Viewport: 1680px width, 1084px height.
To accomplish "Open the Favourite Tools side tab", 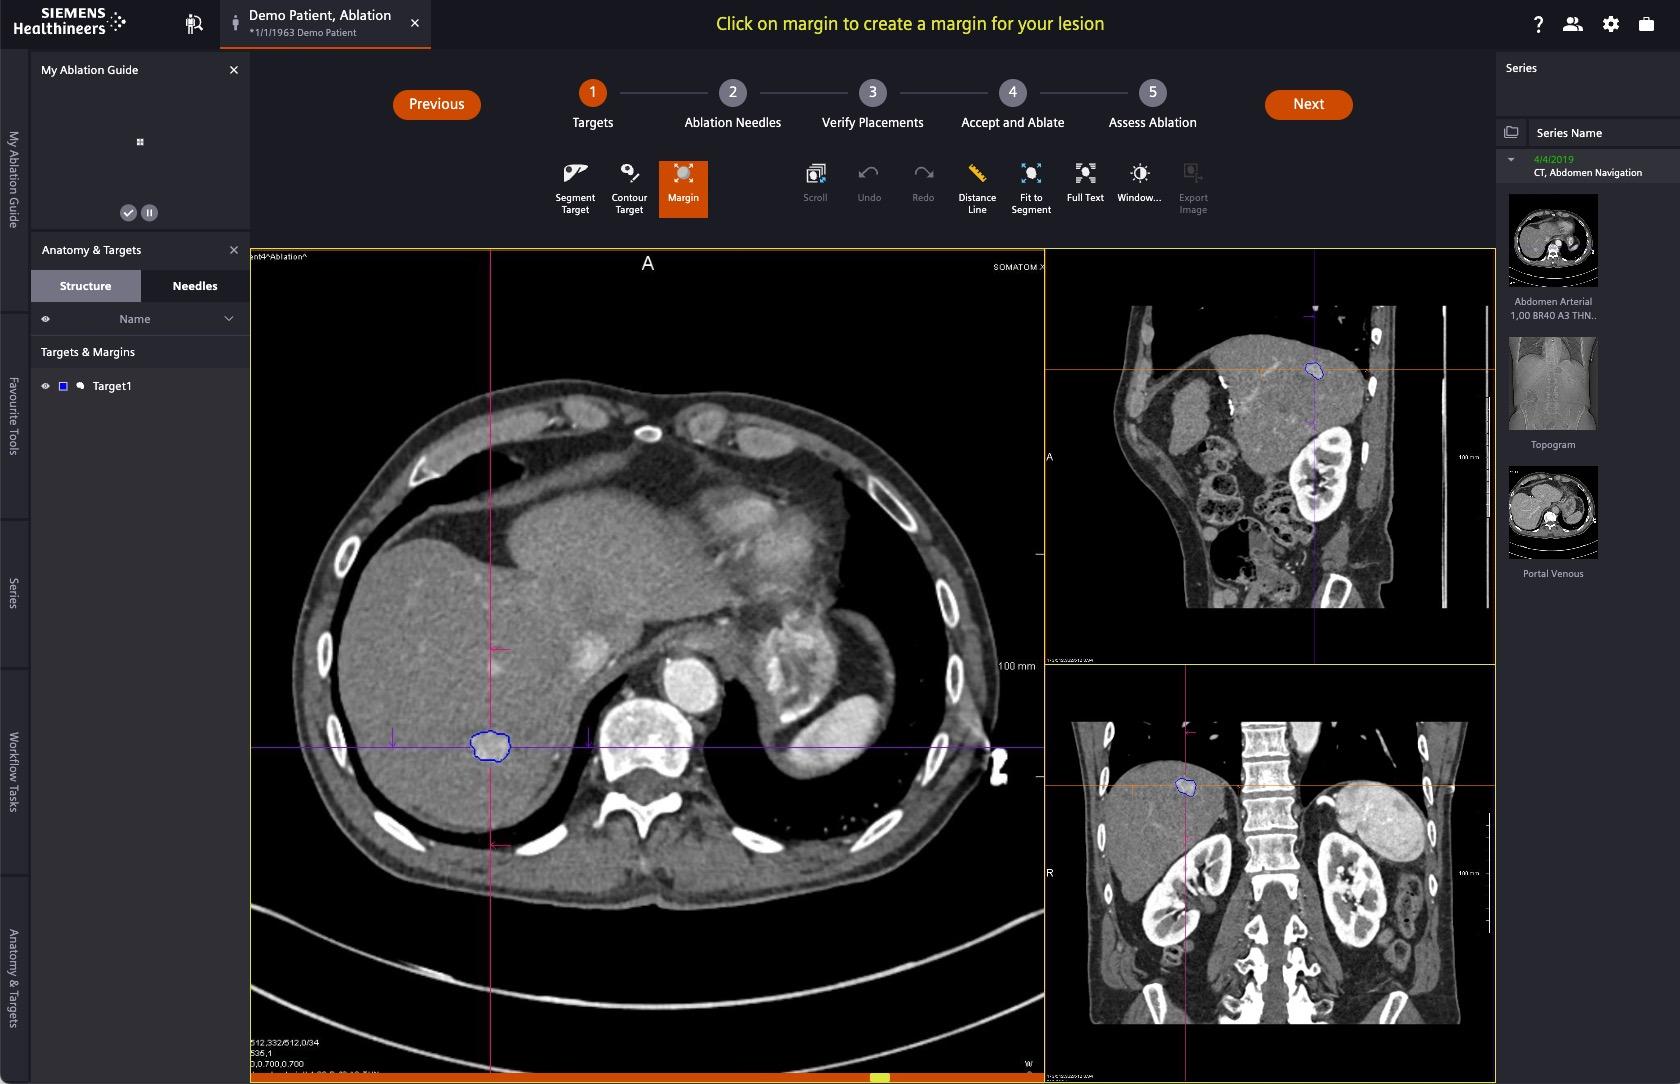I will [14, 416].
